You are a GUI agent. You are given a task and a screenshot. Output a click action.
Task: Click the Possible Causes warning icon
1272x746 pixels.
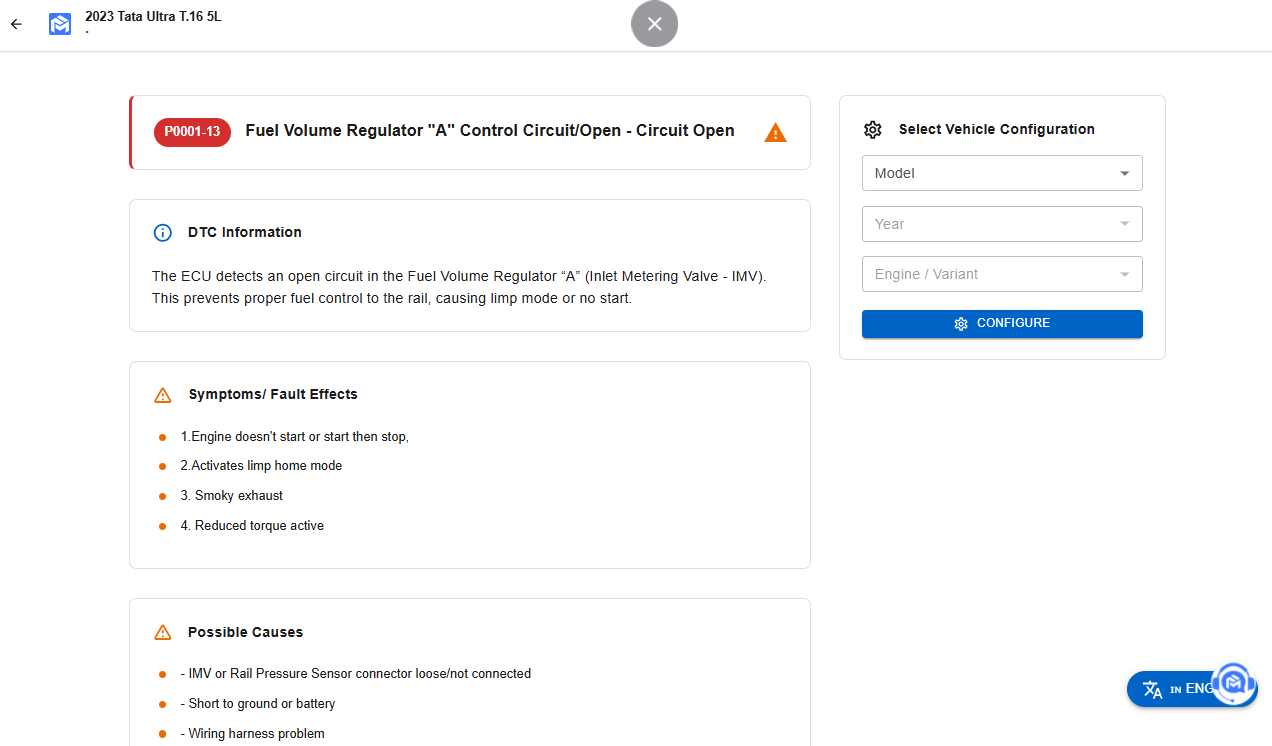click(163, 633)
